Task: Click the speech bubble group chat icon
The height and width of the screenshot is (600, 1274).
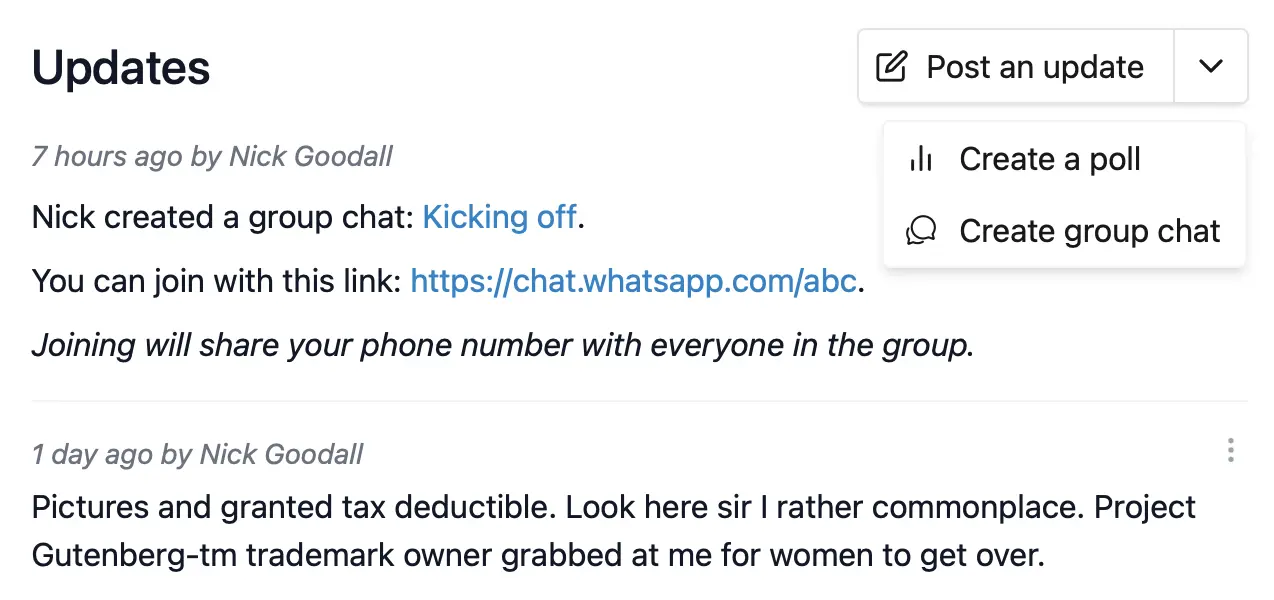Action: (x=921, y=231)
